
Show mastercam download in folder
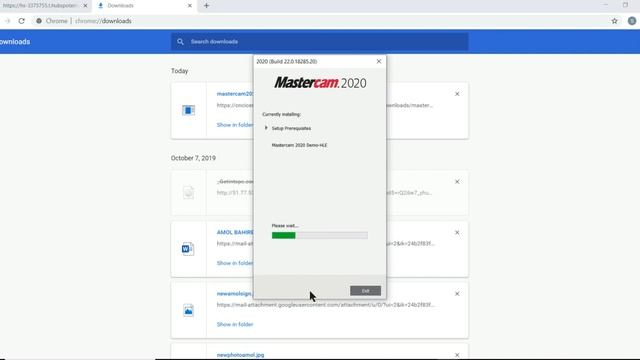235,125
